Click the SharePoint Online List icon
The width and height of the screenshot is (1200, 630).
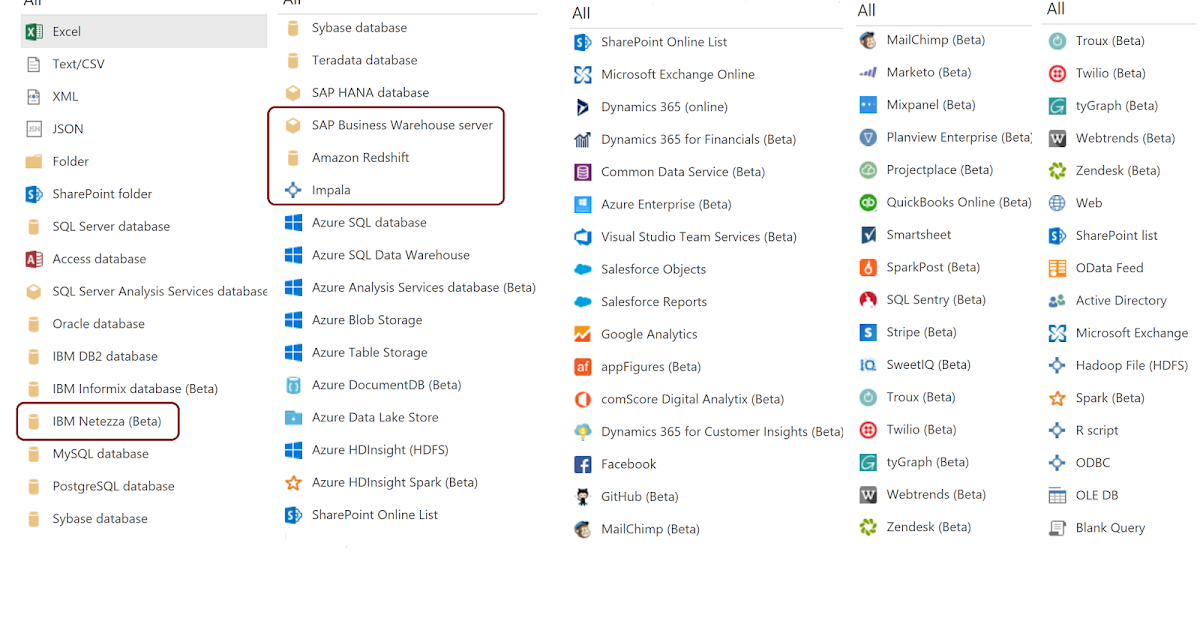tap(582, 41)
